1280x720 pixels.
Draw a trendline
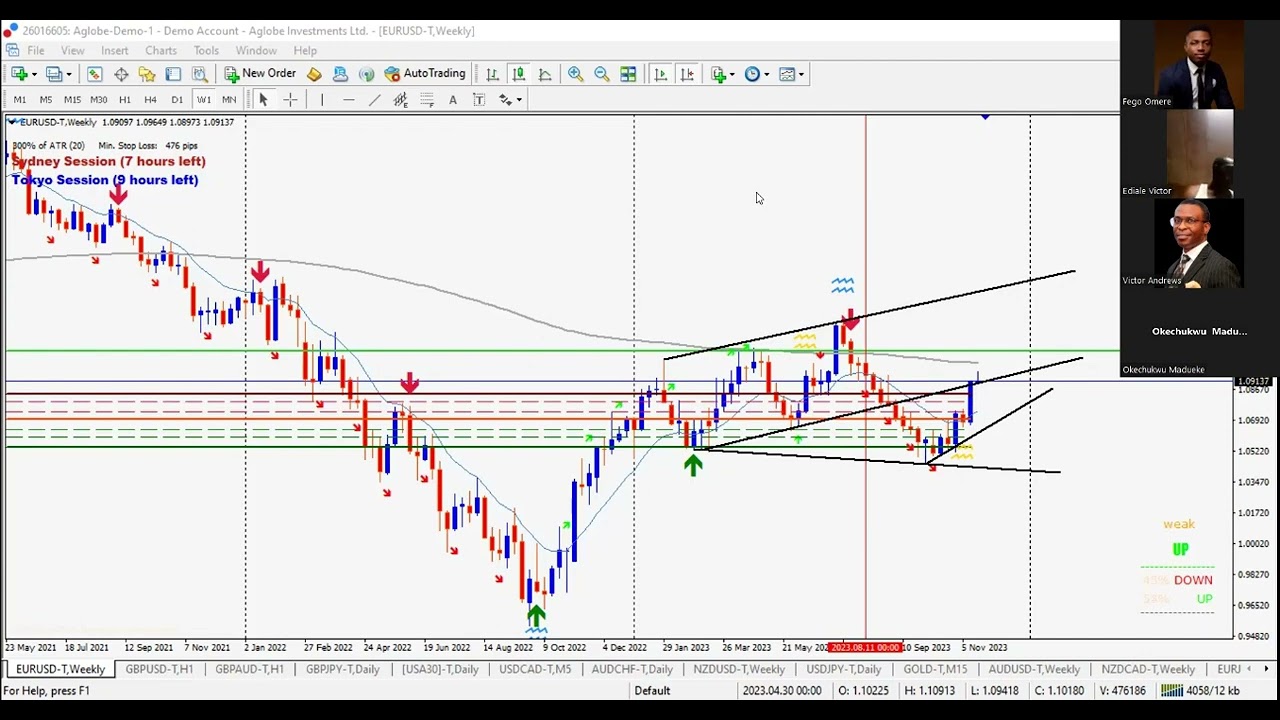pyautogui.click(x=374, y=100)
